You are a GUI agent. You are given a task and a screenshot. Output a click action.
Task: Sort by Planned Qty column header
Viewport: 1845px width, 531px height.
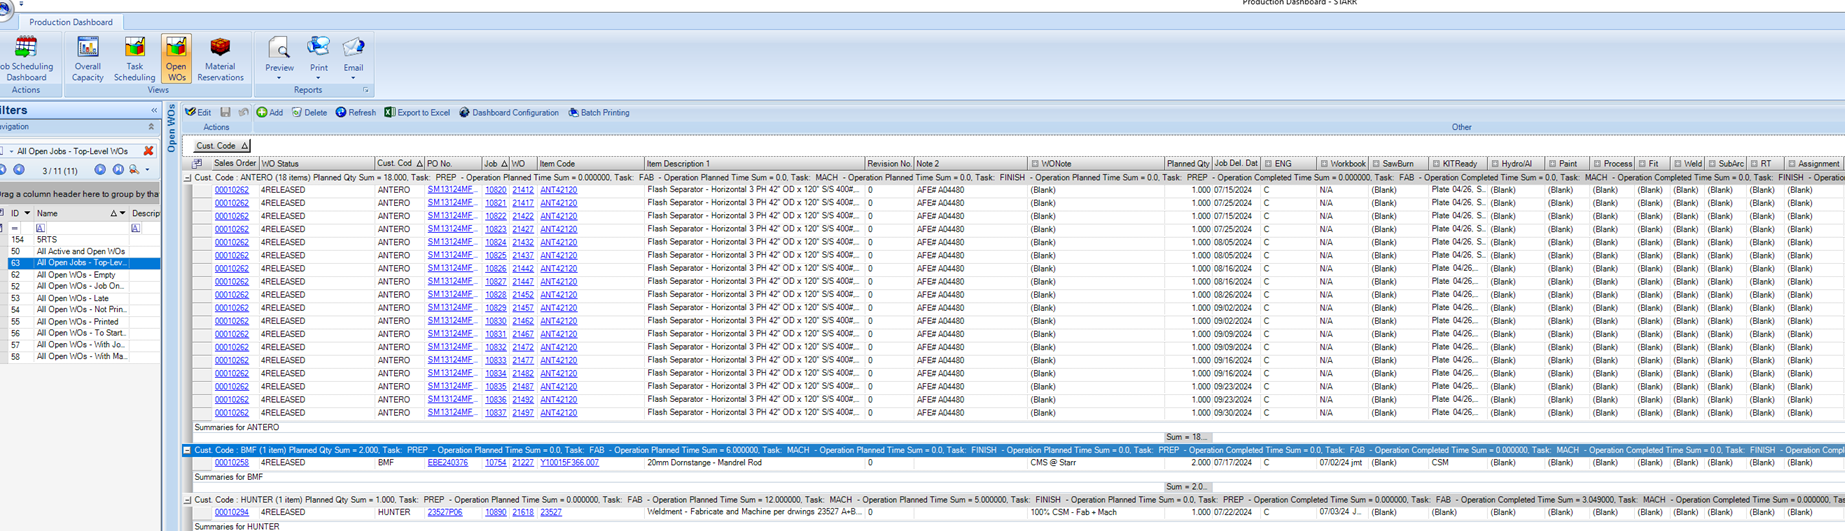1188,164
